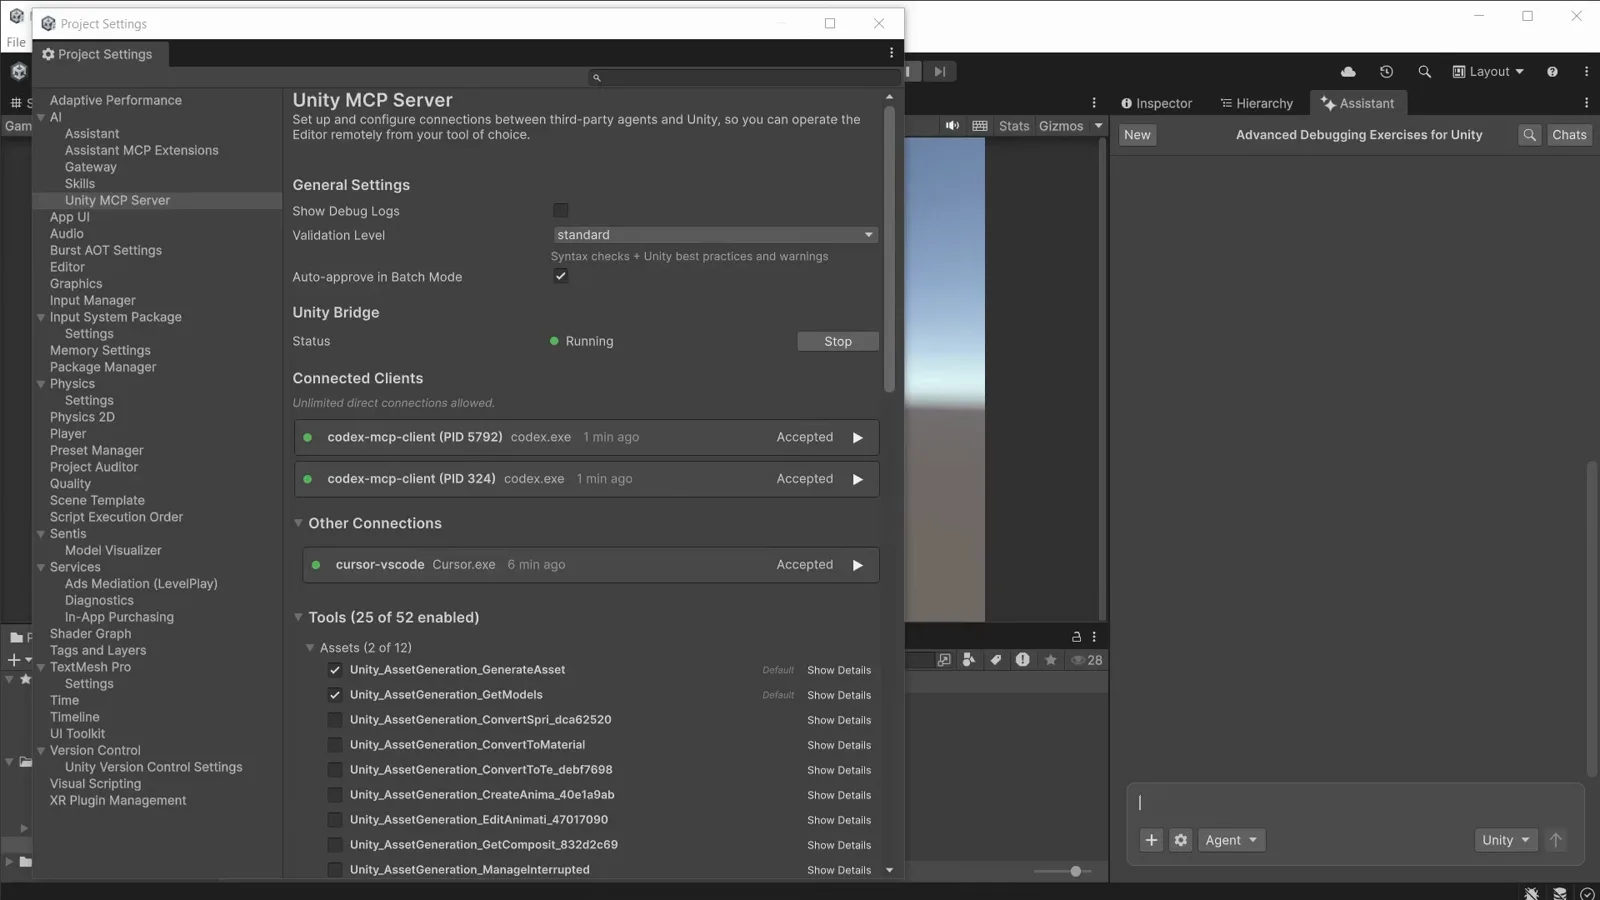Enable Unity_AssetGeneration_EditAnimati_47017090 checkbox
The width and height of the screenshot is (1600, 900).
335,820
